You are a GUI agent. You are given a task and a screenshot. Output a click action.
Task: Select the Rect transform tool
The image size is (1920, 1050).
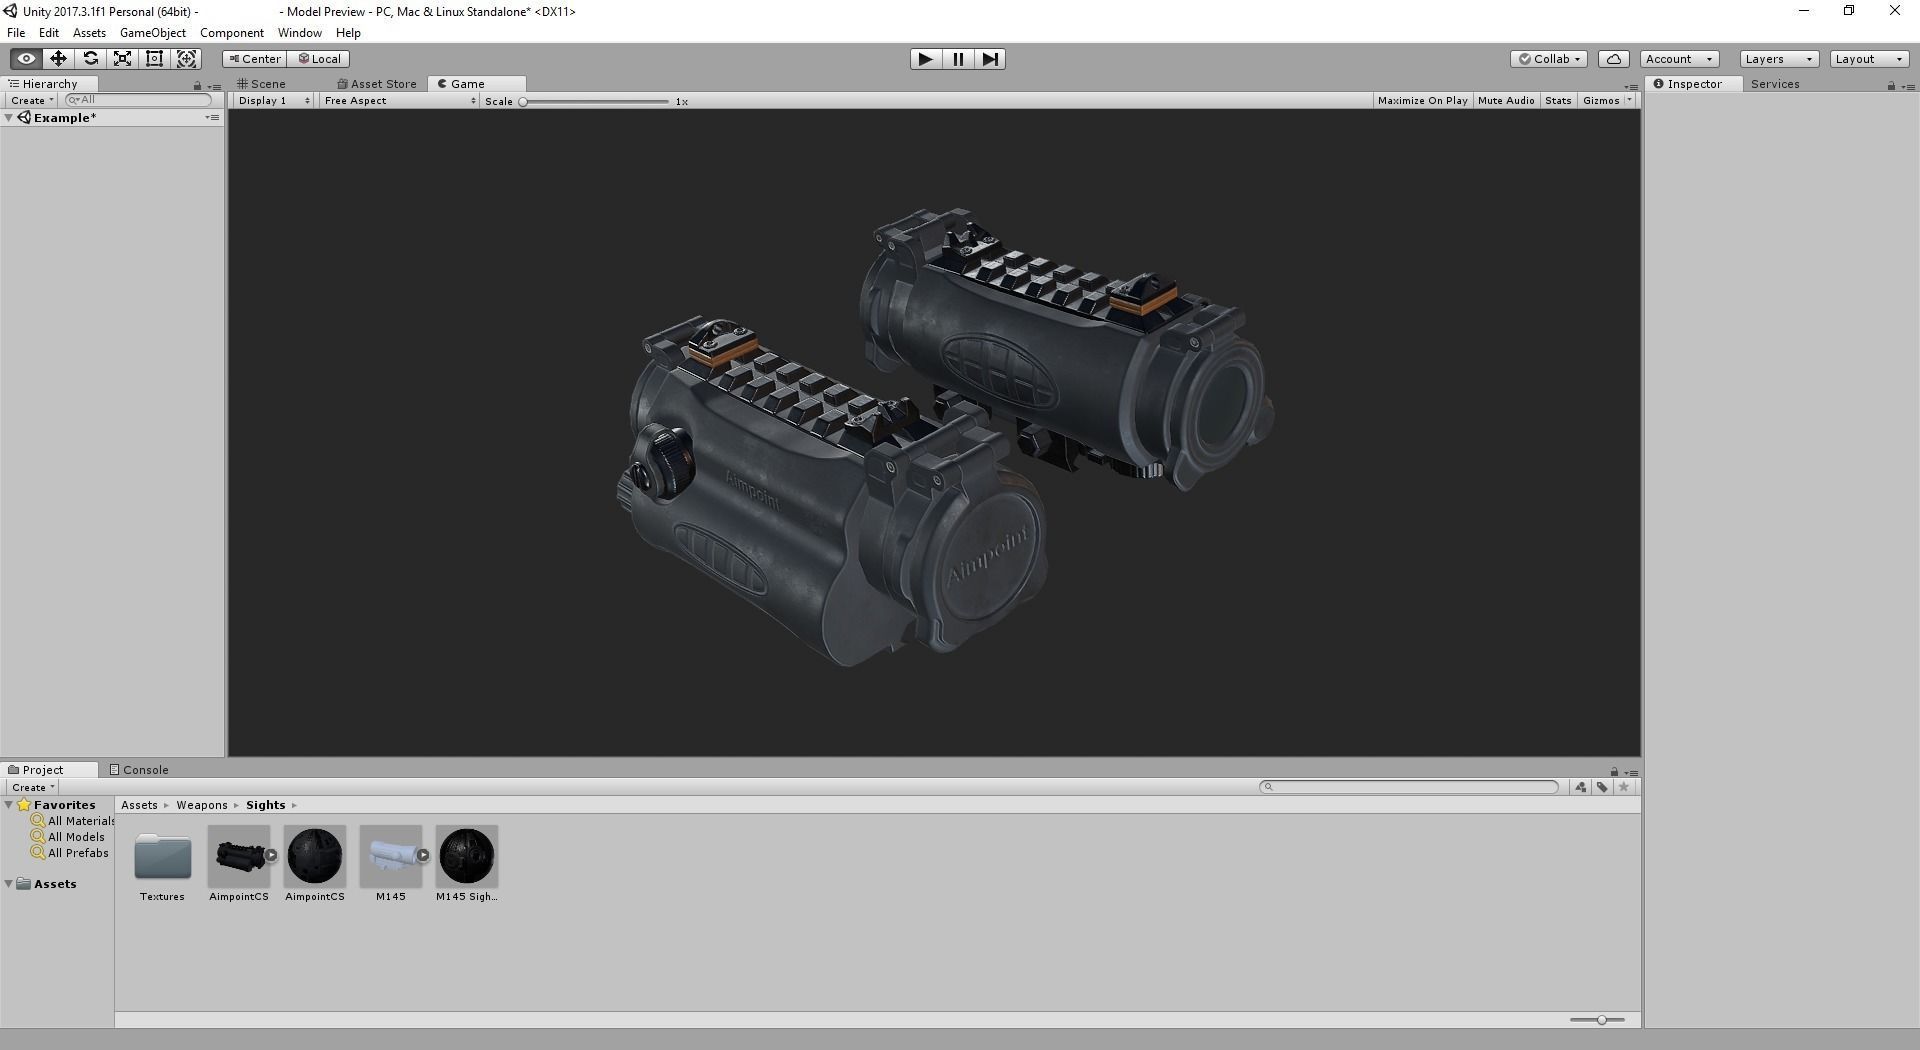point(154,59)
